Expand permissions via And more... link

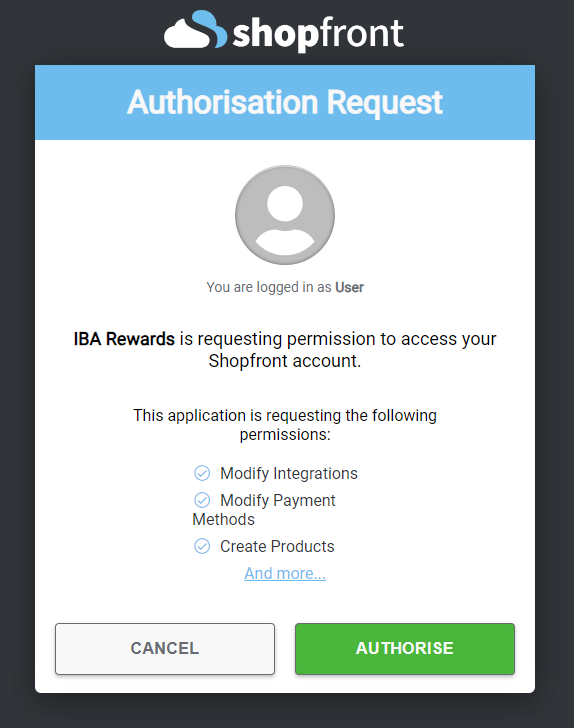[285, 573]
